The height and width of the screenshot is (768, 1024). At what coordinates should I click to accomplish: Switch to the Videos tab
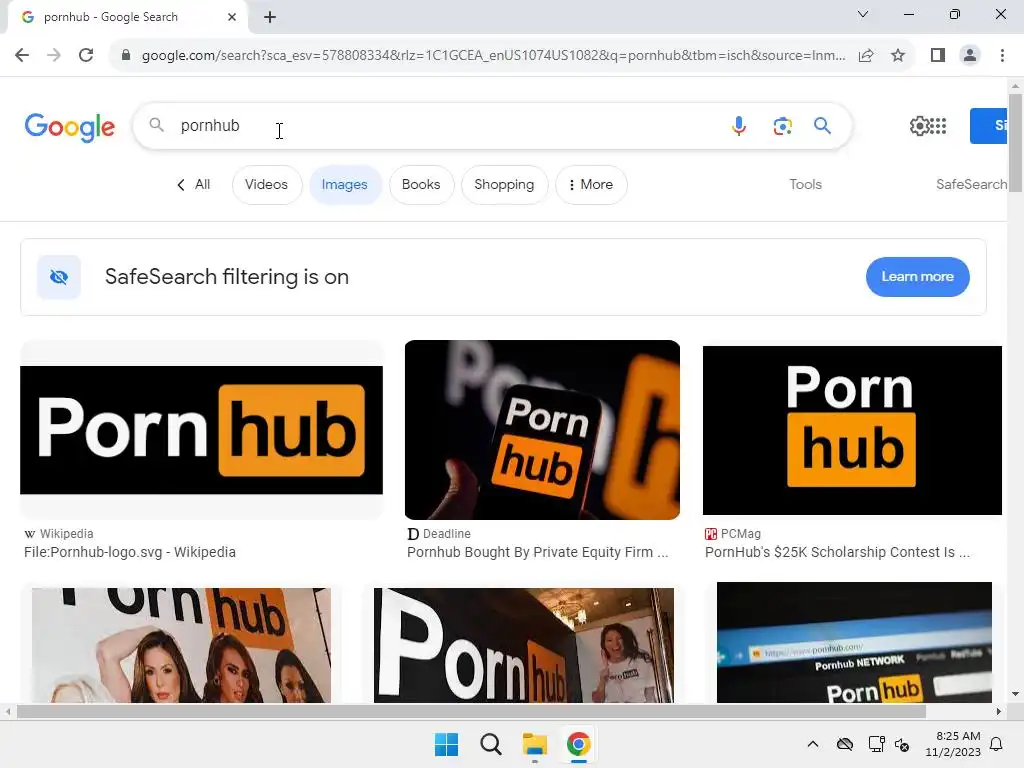(266, 185)
